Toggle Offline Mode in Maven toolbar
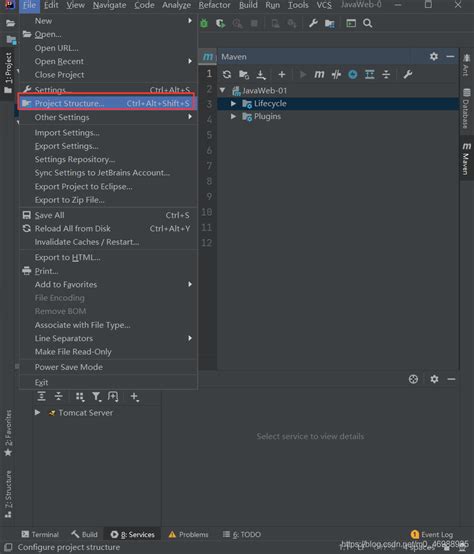474x554 pixels. pyautogui.click(x=336, y=74)
